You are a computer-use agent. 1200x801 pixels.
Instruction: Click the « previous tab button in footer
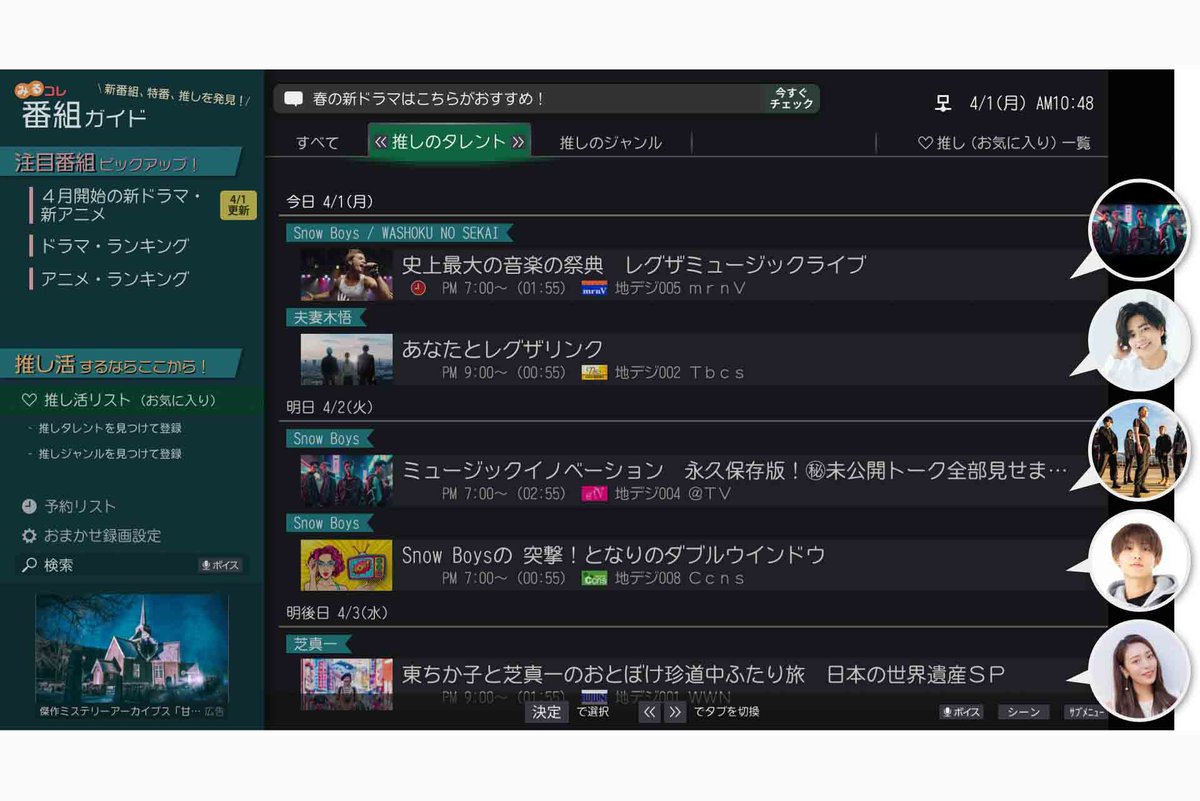(x=650, y=712)
